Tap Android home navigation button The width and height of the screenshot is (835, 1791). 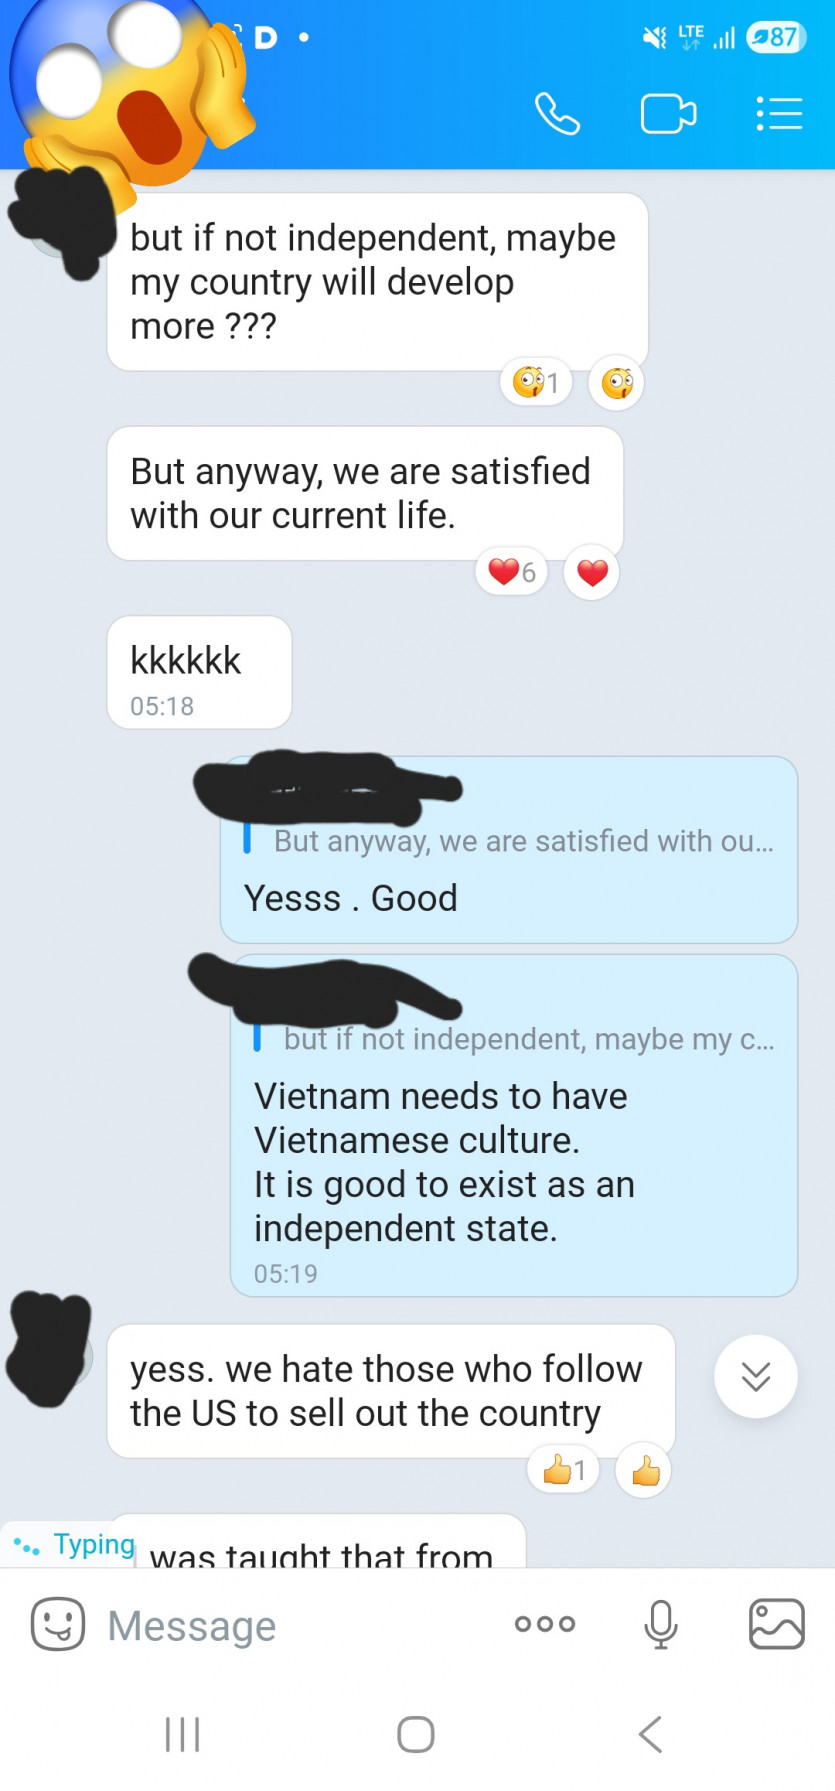[416, 1733]
